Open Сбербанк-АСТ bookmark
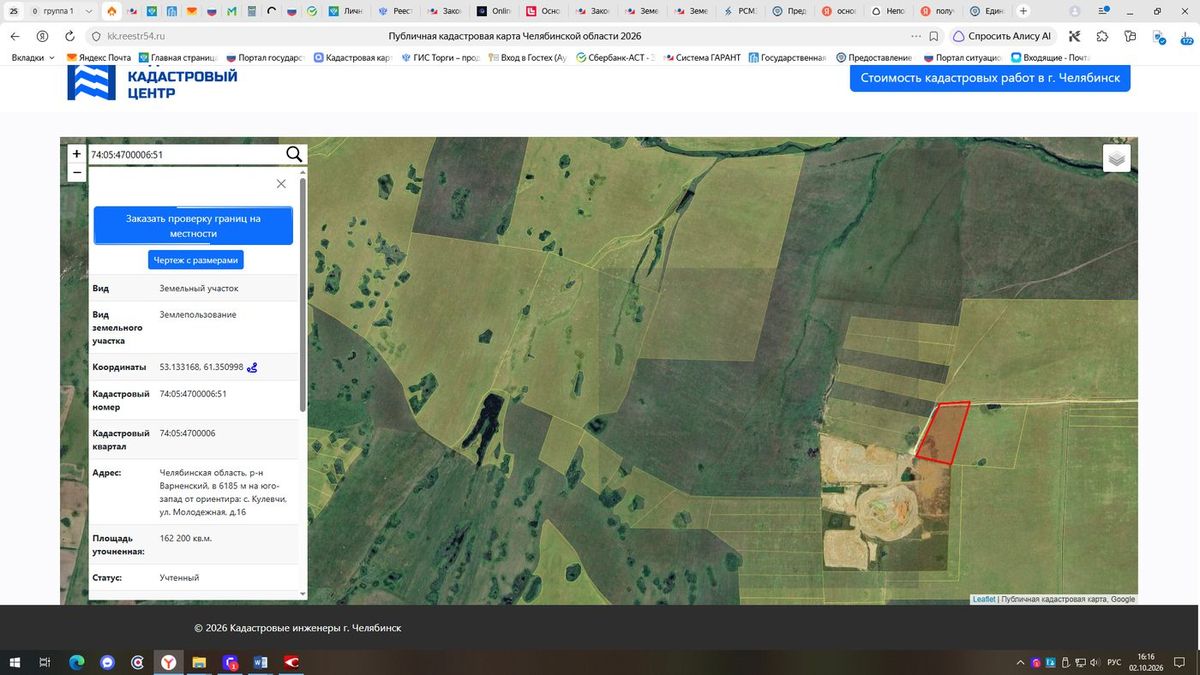Image resolution: width=1200 pixels, height=675 pixels. click(x=614, y=57)
